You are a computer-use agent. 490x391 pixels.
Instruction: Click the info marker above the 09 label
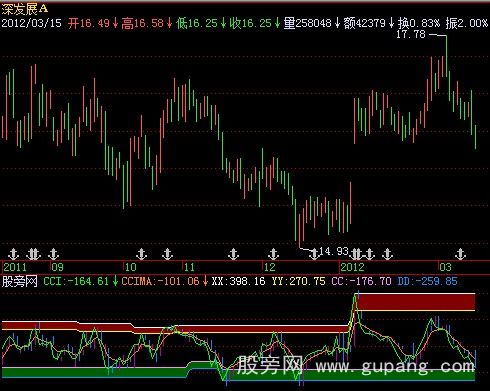(x=53, y=254)
